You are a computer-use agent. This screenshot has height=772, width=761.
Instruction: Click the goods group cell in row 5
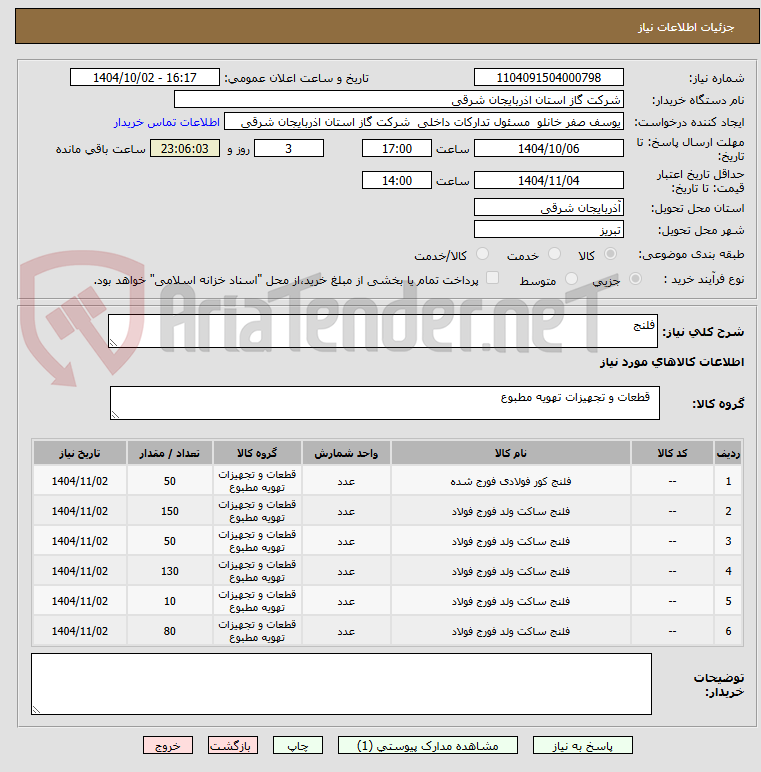[257, 601]
